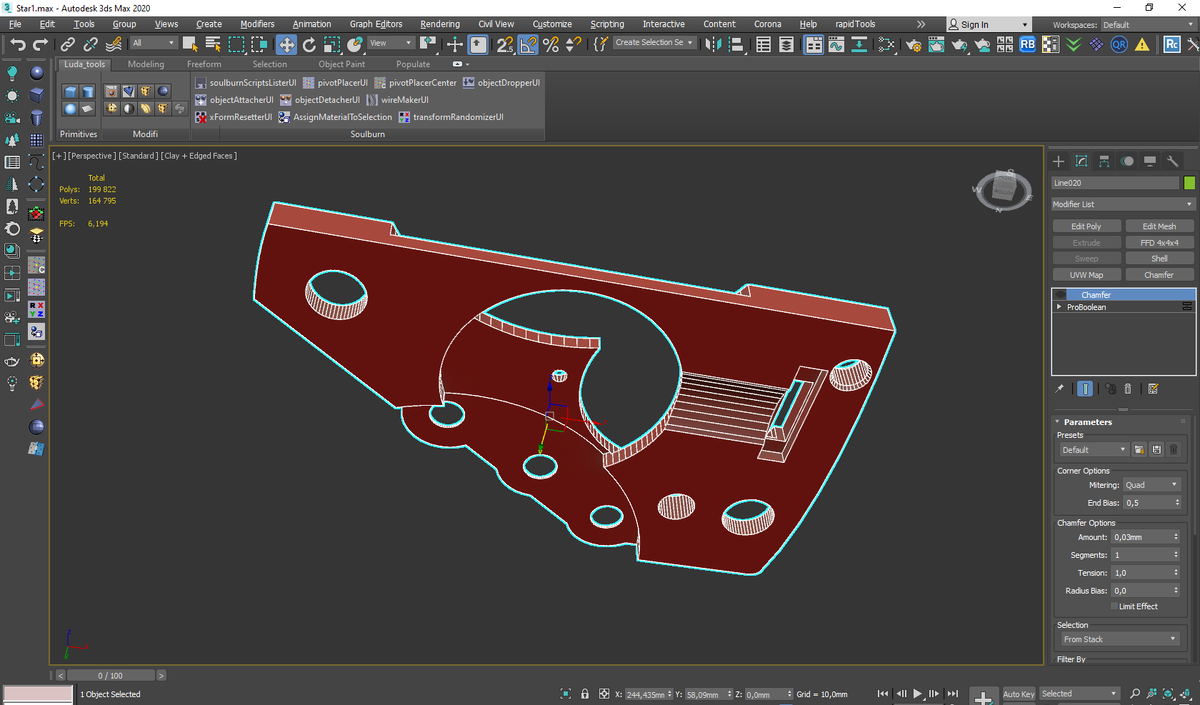
Task: Switch to the Freeform ribbon tab
Action: 204,64
